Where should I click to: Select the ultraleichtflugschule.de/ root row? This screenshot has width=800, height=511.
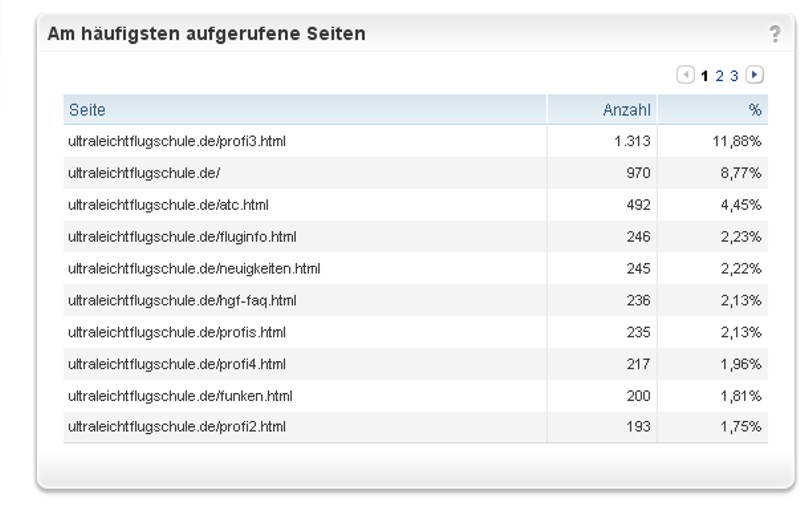click(144, 173)
